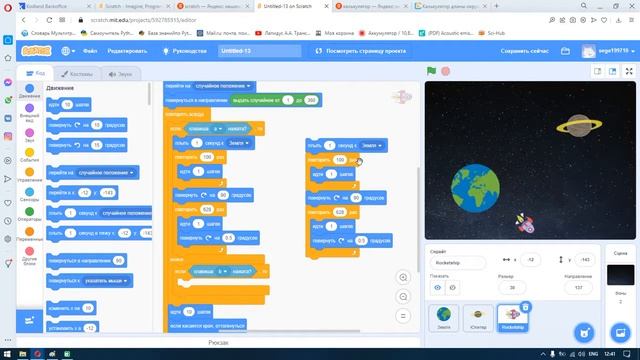Zoom in the code workspace
This screenshot has height=360, width=640.
point(403,278)
